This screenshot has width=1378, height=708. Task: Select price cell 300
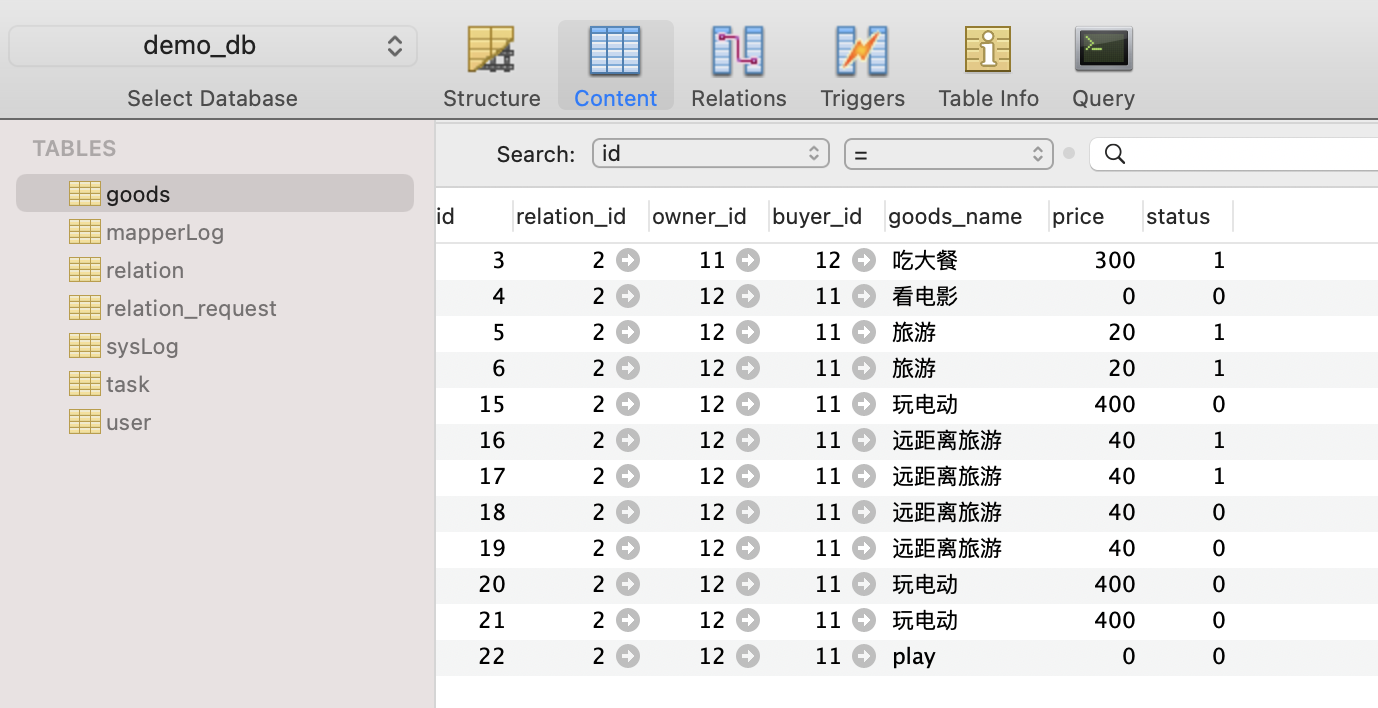(x=1114, y=261)
